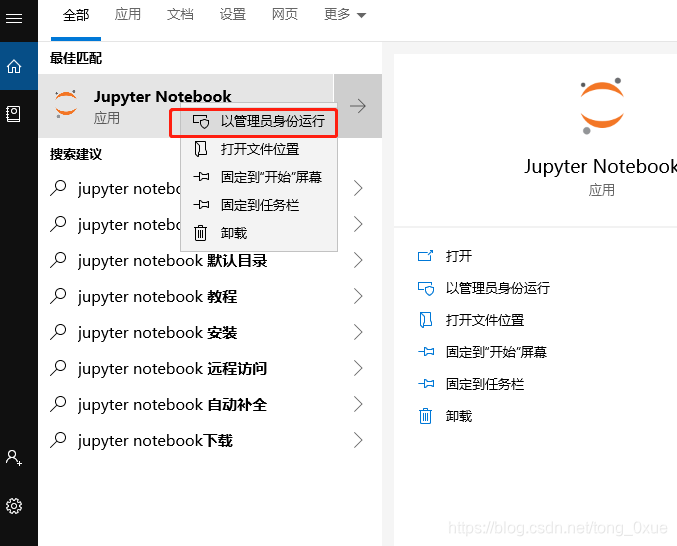The image size is (677, 546).
Task: Click the Start pin icon in the context menu
Action: 201,177
